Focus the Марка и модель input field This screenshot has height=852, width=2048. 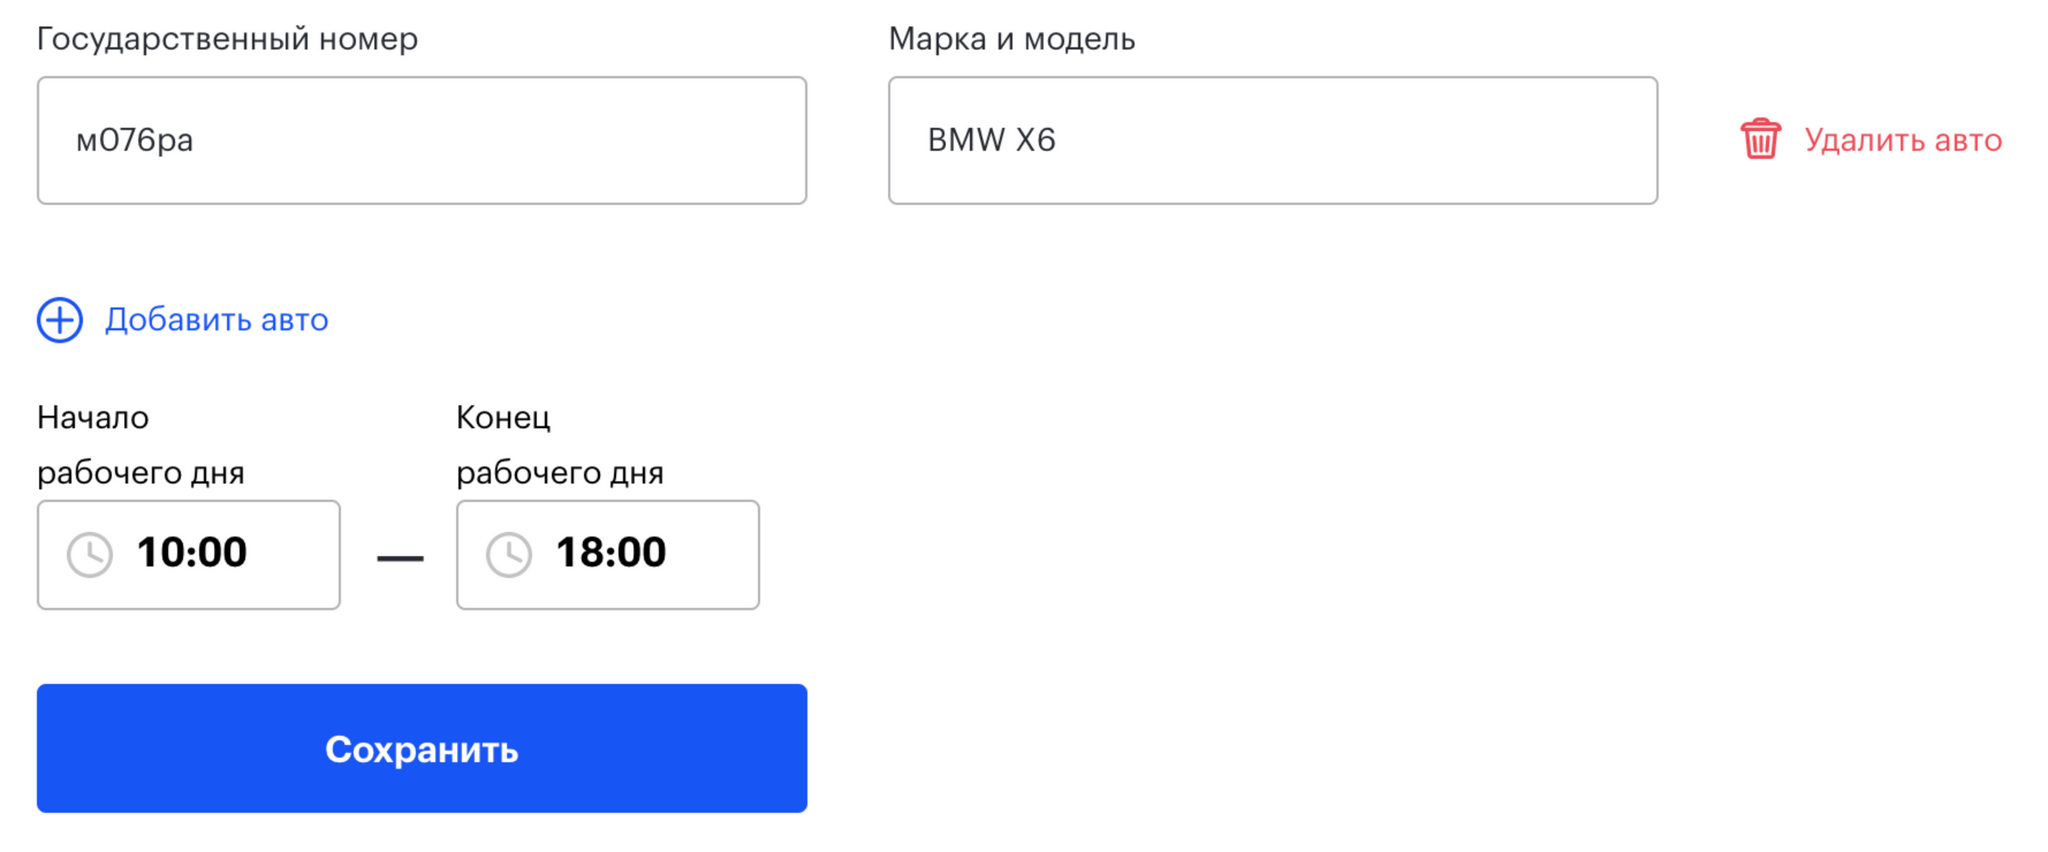coord(1273,140)
